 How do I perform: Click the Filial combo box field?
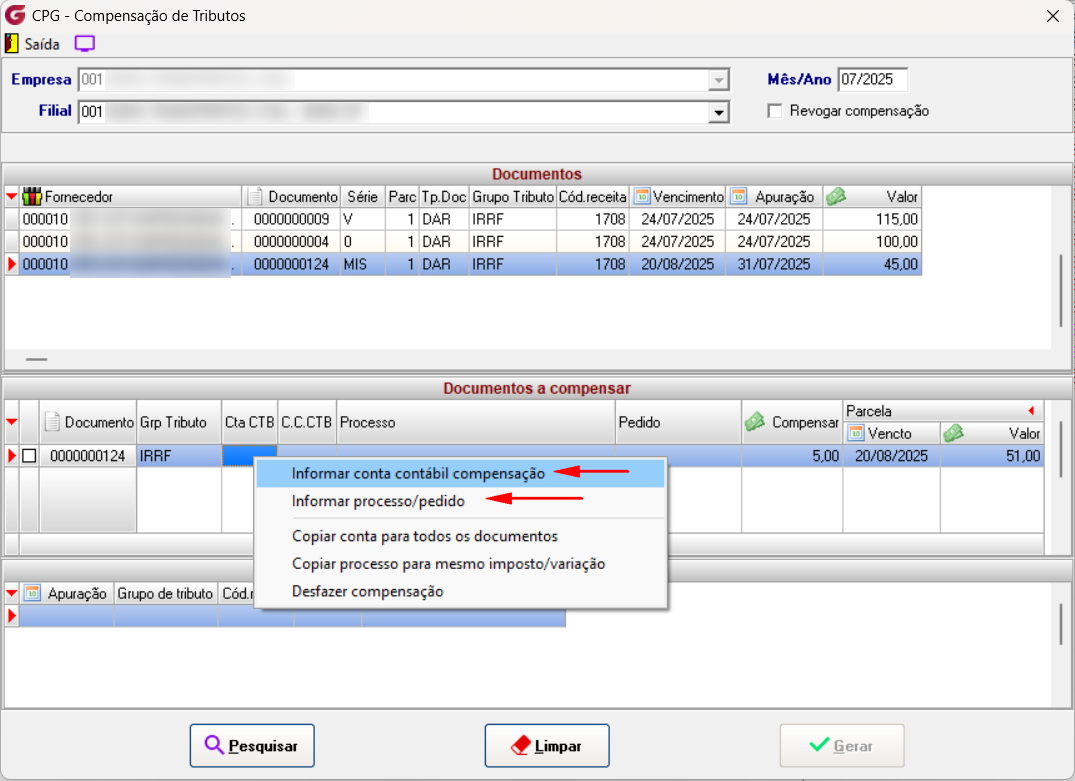point(404,112)
